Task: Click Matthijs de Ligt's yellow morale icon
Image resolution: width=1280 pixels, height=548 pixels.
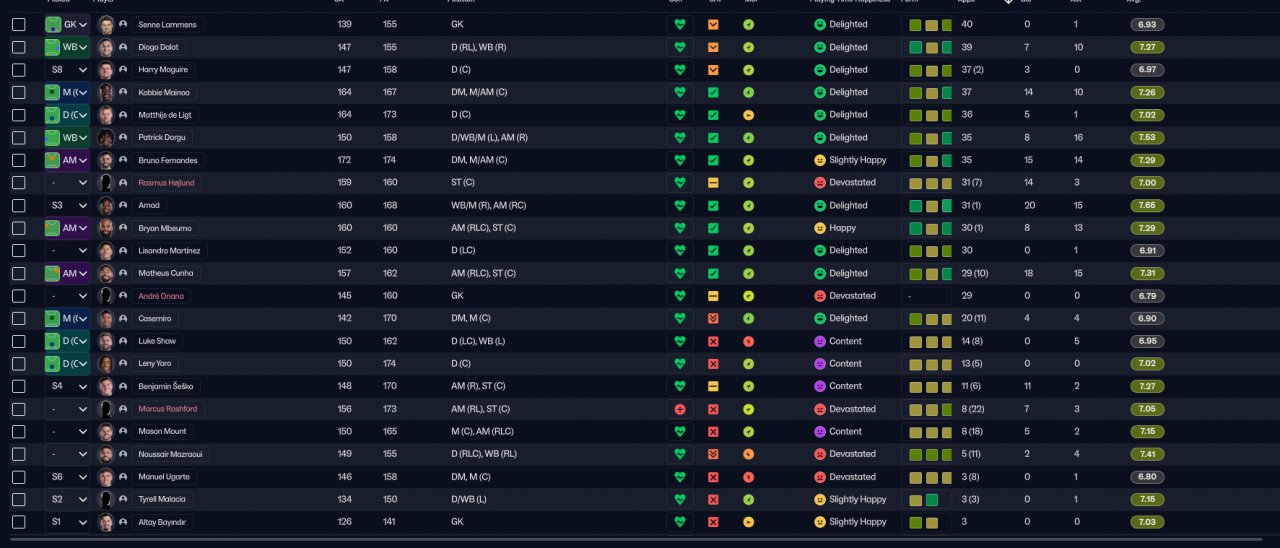Action: pos(749,115)
